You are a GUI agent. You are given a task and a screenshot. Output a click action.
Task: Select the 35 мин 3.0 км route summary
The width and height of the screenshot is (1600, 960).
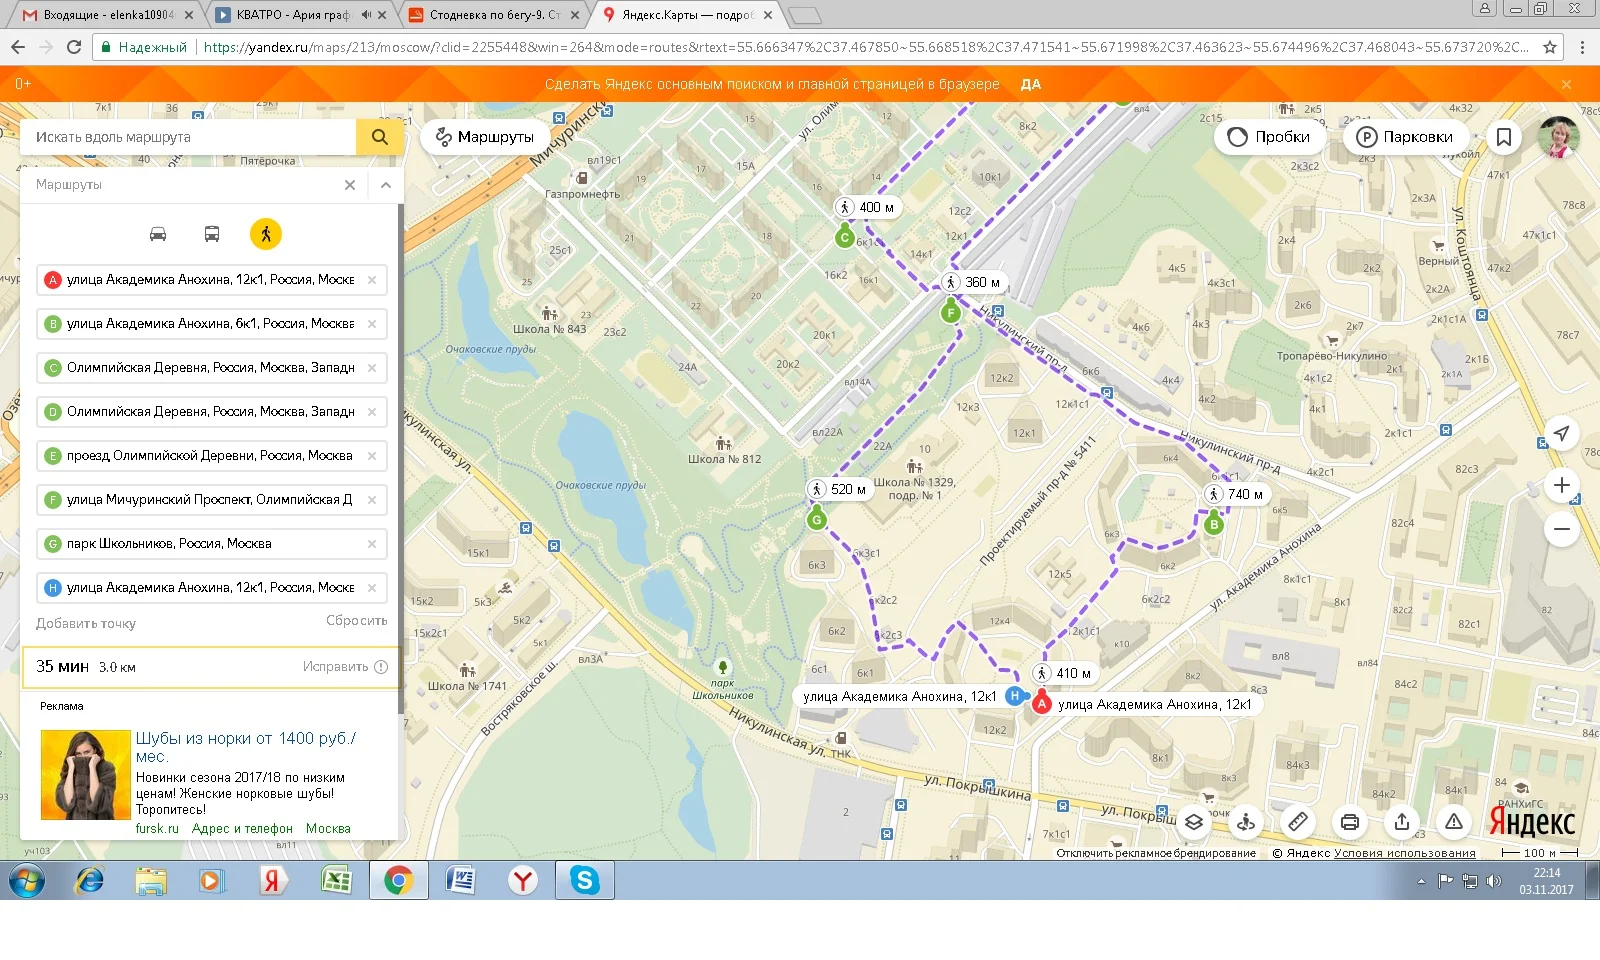pos(211,667)
